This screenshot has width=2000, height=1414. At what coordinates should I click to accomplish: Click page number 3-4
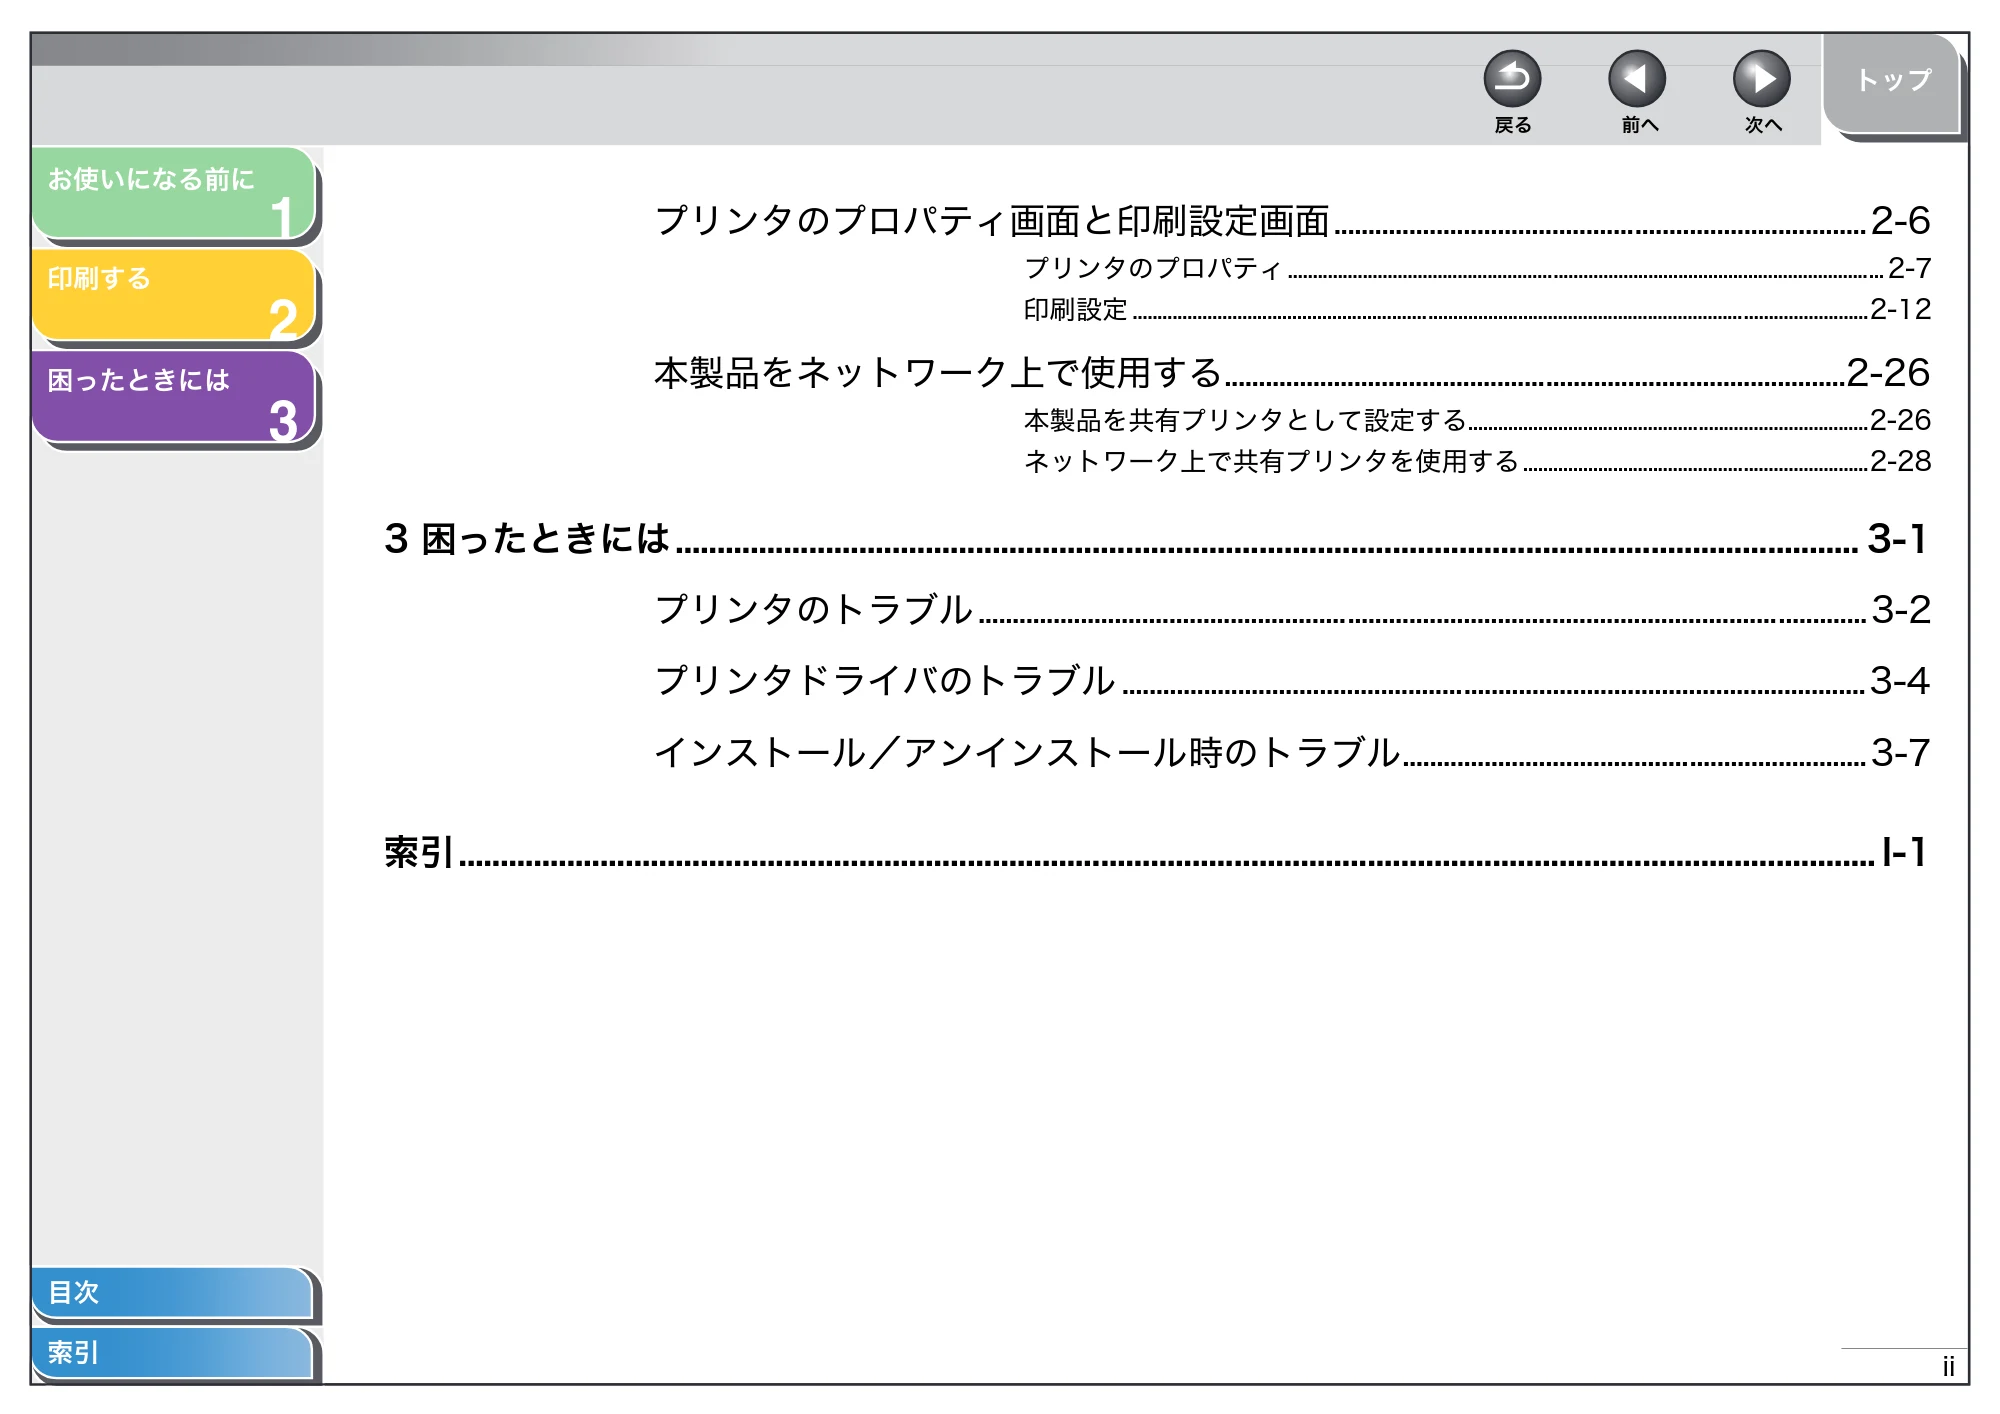(1900, 681)
